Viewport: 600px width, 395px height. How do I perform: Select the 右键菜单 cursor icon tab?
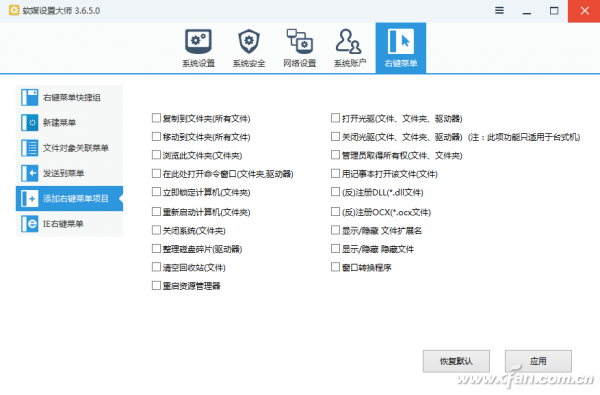[x=401, y=41]
